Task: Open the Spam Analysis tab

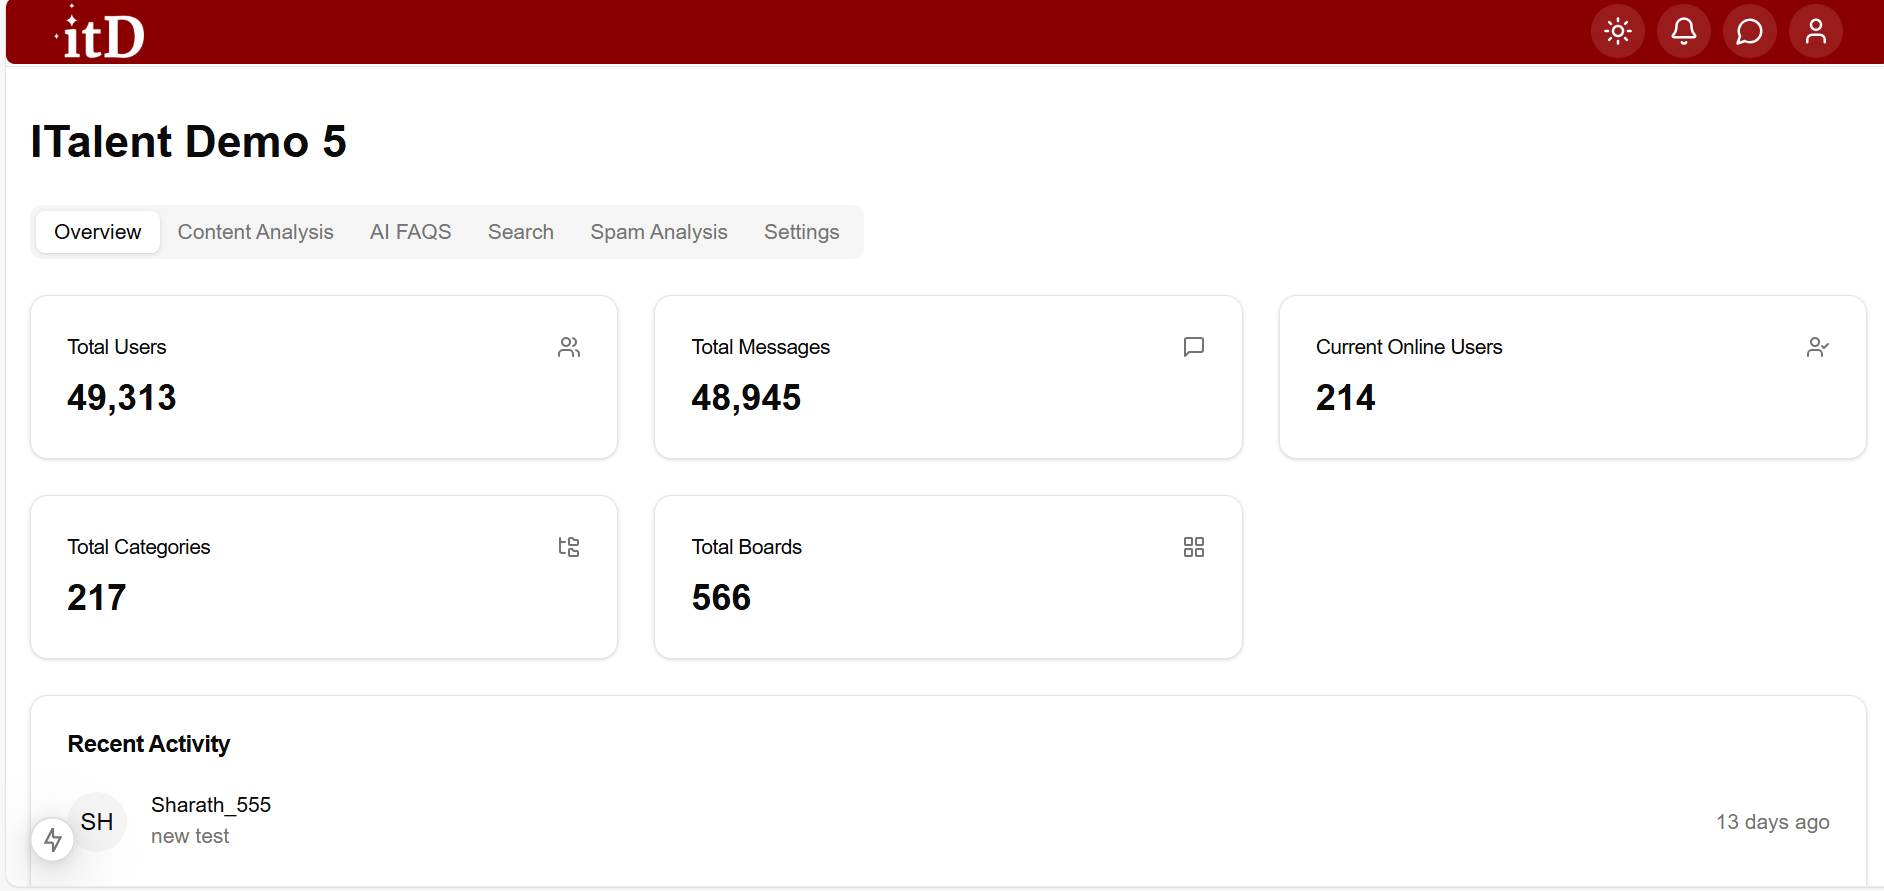Action: click(x=658, y=232)
